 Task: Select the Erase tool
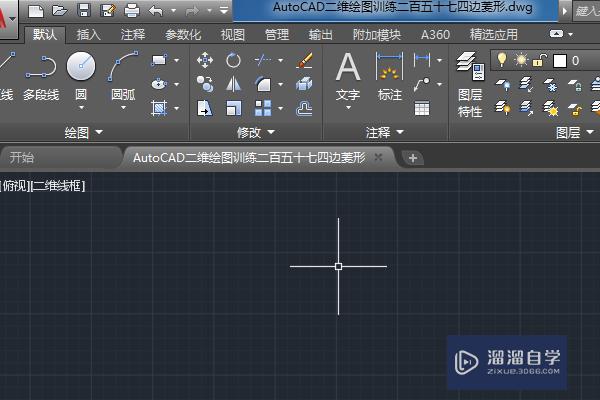[305, 60]
